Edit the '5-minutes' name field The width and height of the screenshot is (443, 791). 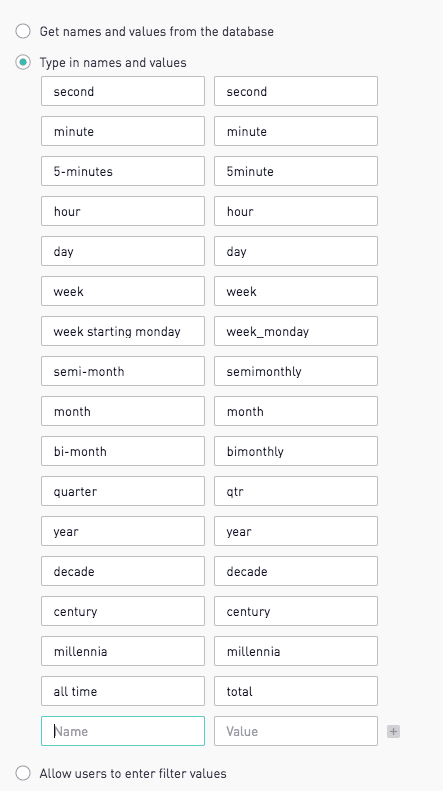[x=123, y=171]
